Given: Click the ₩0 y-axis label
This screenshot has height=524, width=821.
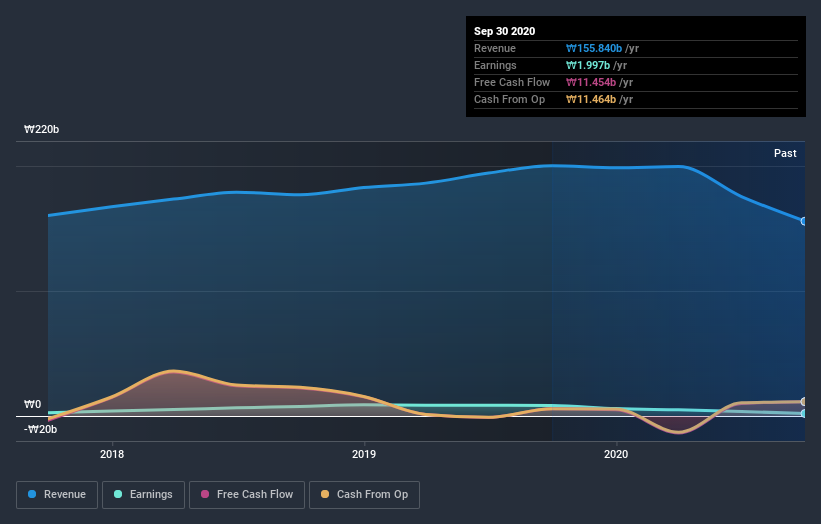Looking at the screenshot, I should point(32,404).
